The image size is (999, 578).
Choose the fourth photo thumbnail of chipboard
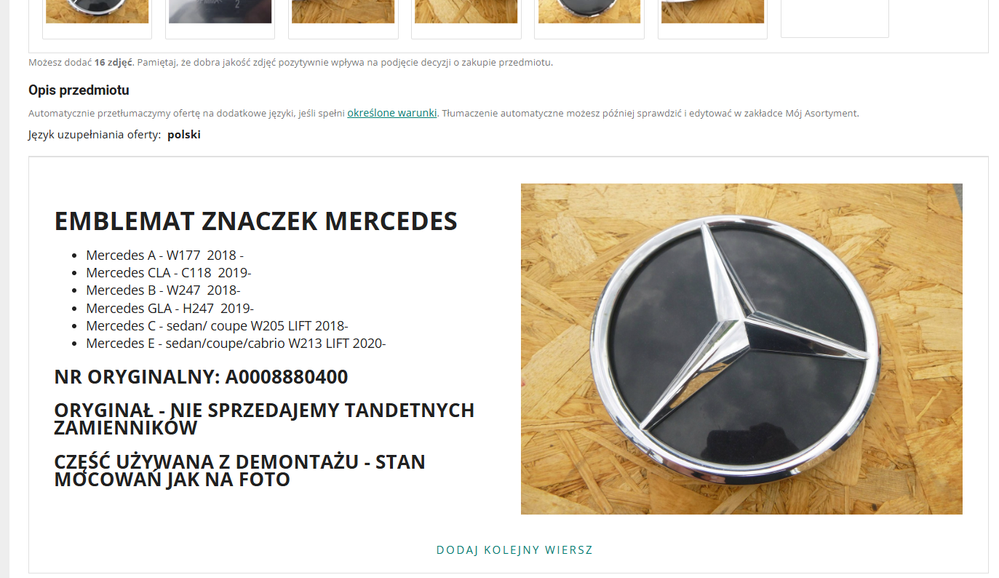[x=466, y=11]
